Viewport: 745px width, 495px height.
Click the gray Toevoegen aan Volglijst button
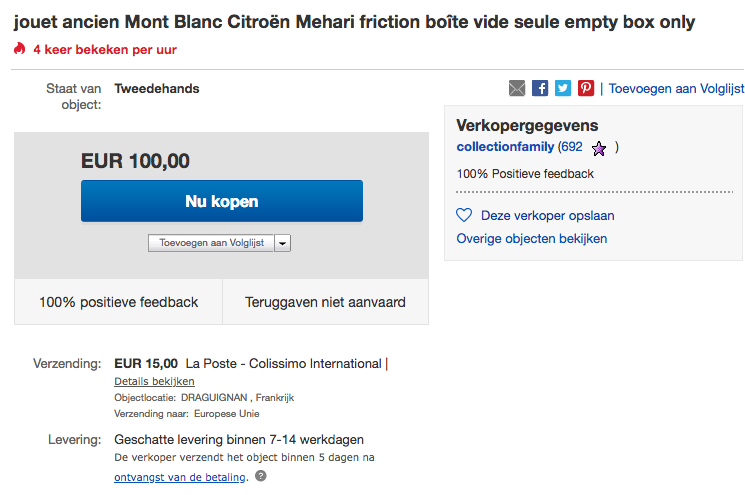click(211, 243)
